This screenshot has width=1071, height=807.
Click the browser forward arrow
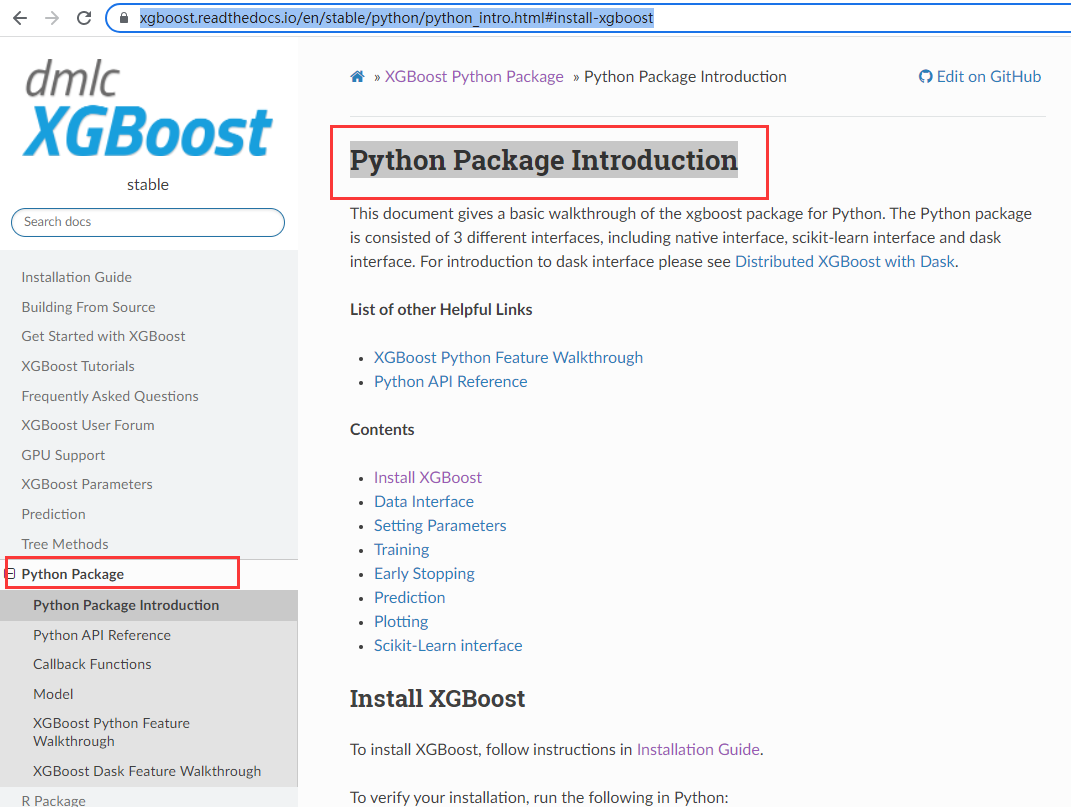point(52,18)
